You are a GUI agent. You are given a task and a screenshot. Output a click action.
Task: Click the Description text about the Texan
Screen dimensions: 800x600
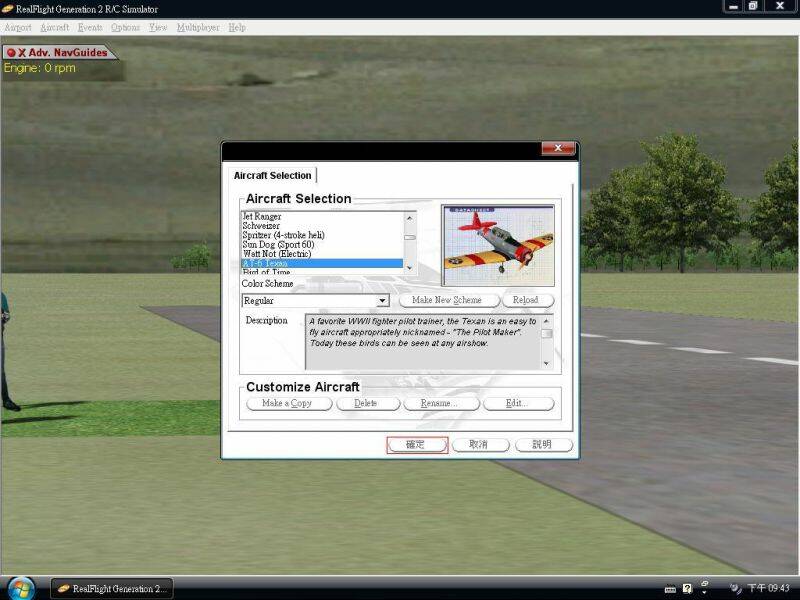tap(423, 332)
